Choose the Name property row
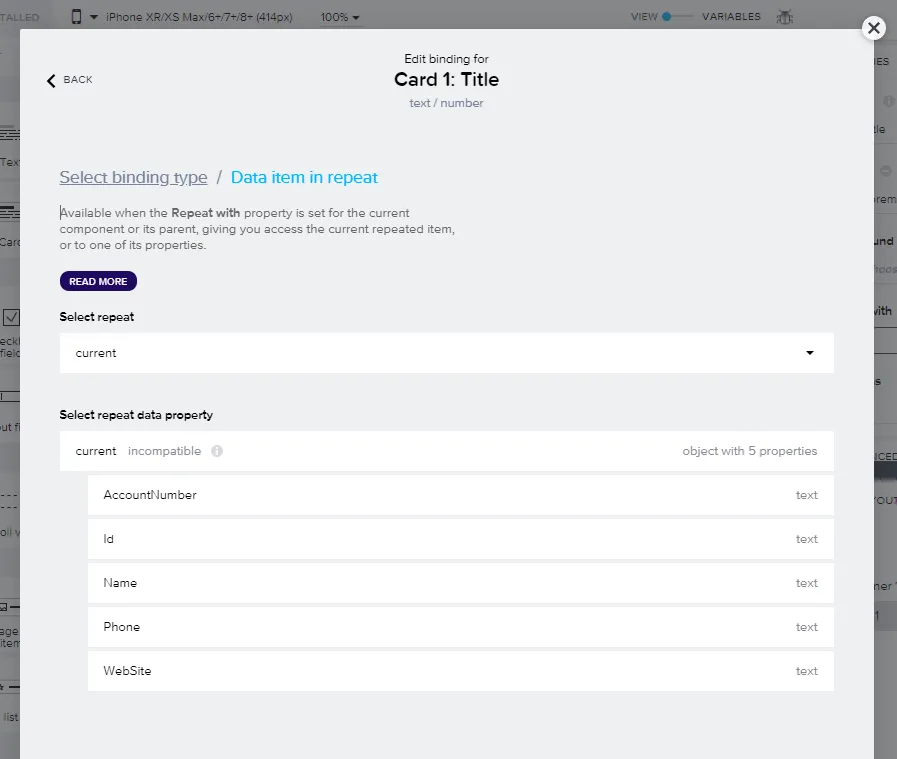The image size is (897, 759). [x=460, y=583]
